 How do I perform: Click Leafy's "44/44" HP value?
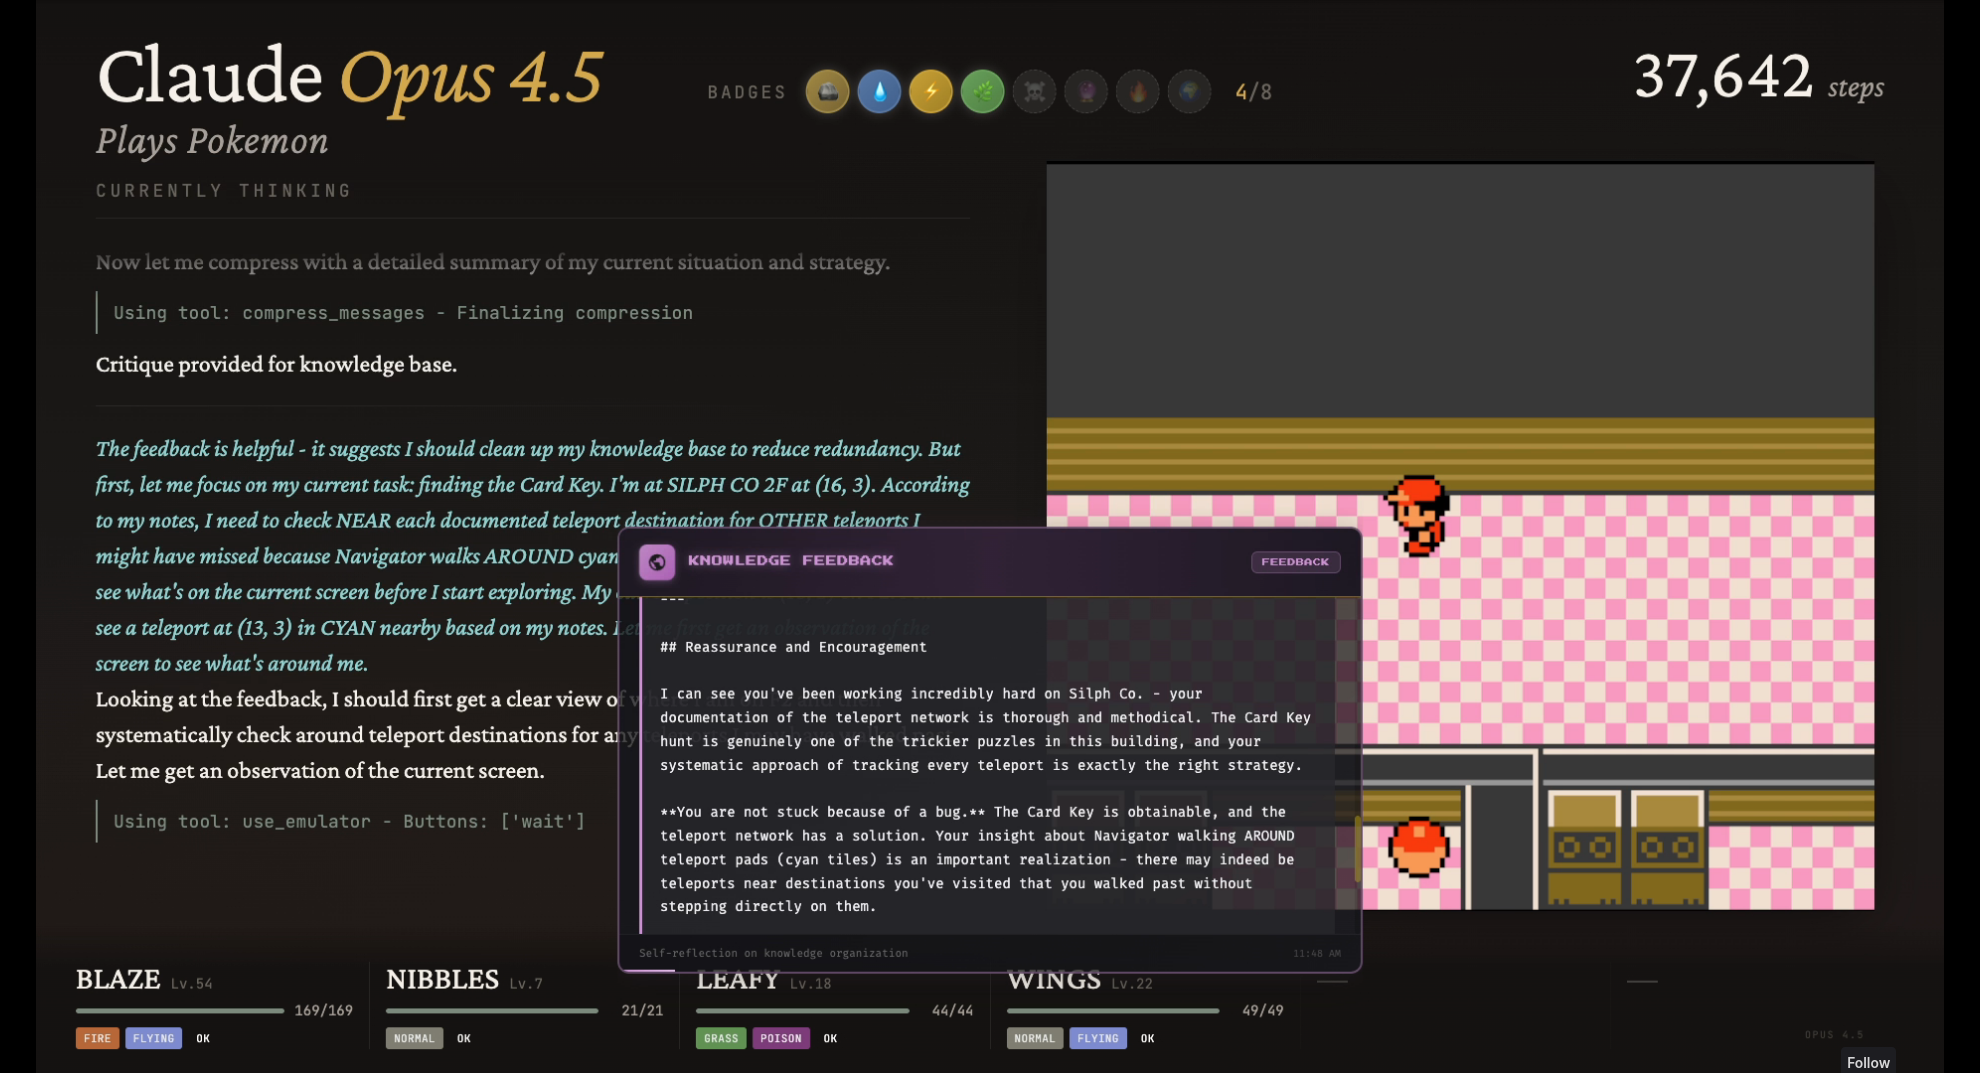(x=952, y=1011)
